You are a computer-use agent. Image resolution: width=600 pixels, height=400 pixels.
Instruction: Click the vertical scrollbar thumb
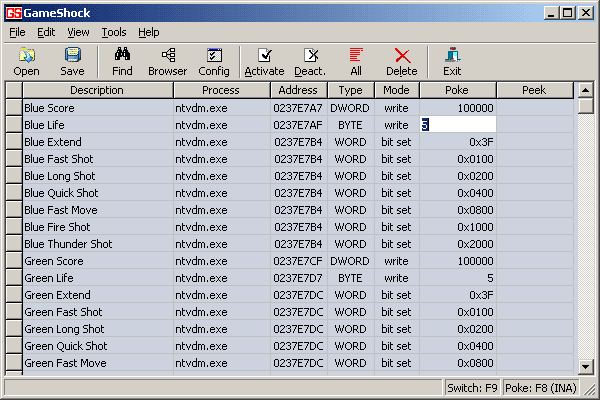[585, 106]
